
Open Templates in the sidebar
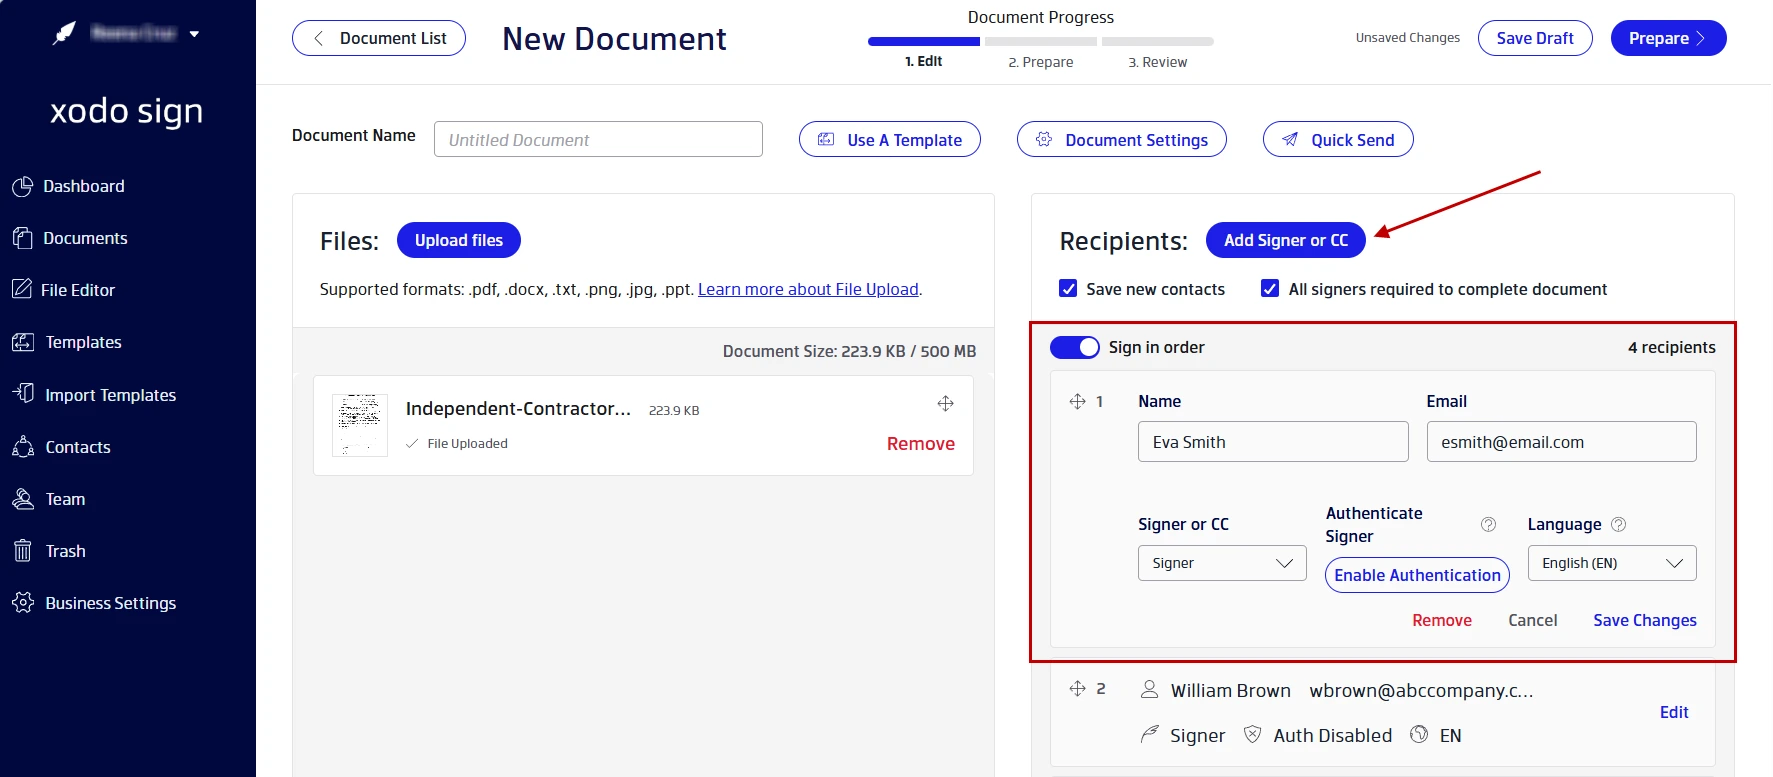pos(83,342)
